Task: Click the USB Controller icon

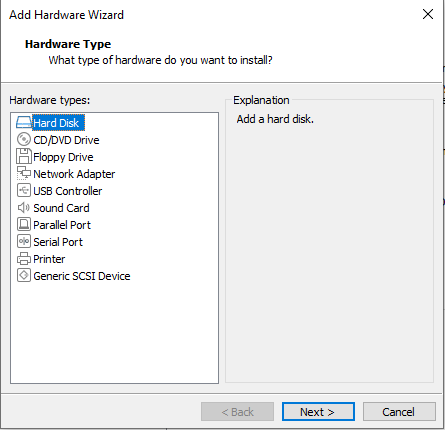Action: pyautogui.click(x=24, y=190)
